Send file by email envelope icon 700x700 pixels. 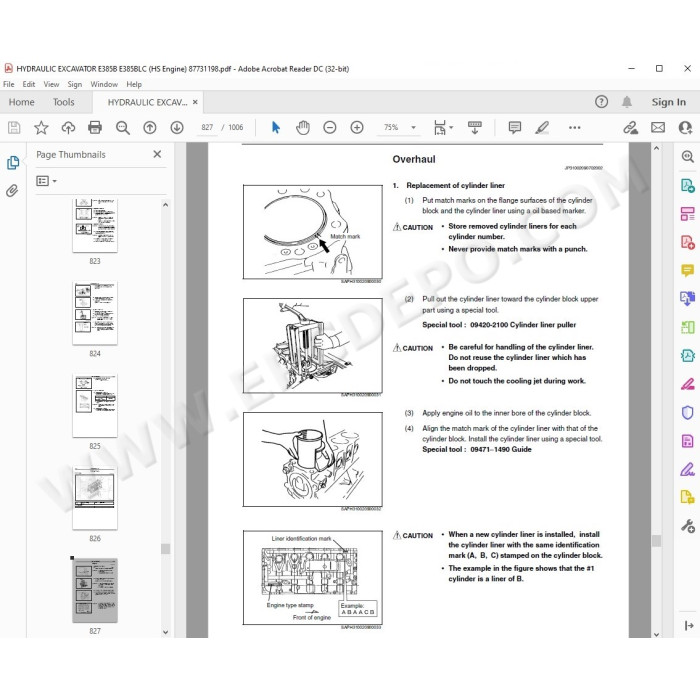click(x=658, y=128)
